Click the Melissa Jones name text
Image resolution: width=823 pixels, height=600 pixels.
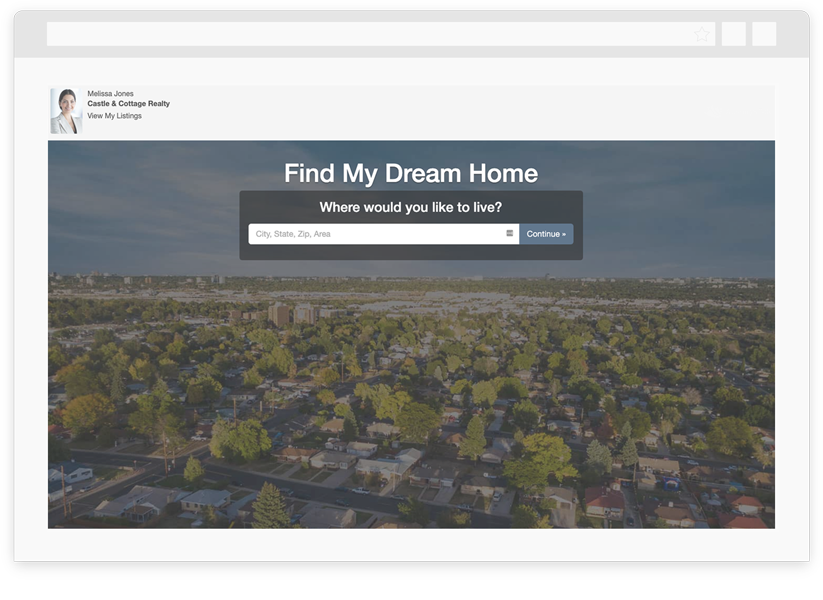pos(110,93)
